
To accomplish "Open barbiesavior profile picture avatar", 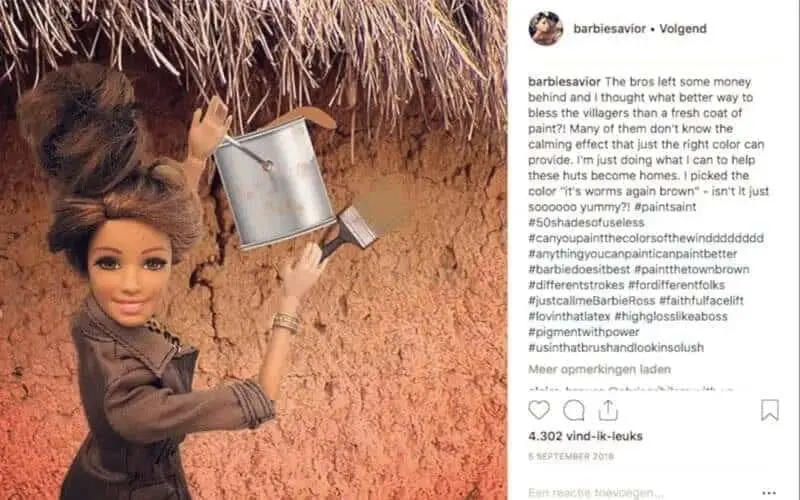I will [546, 29].
